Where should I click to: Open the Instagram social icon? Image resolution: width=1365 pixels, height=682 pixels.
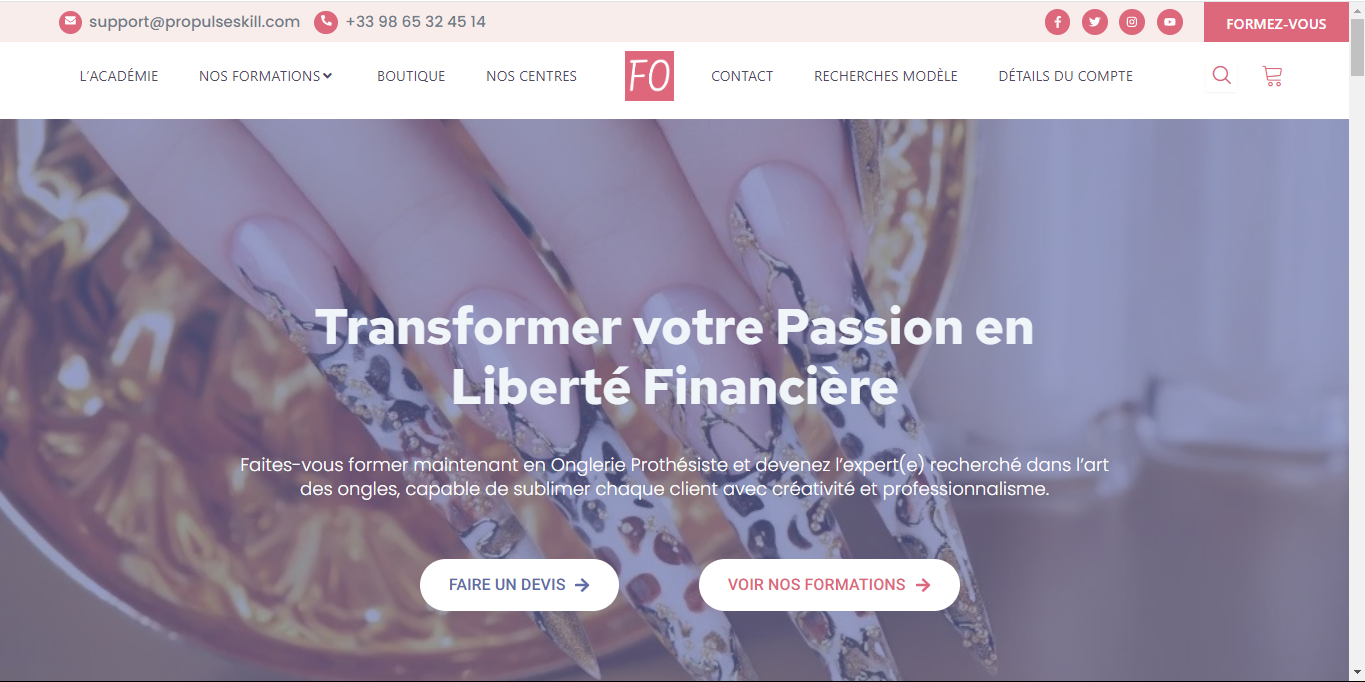(1132, 22)
